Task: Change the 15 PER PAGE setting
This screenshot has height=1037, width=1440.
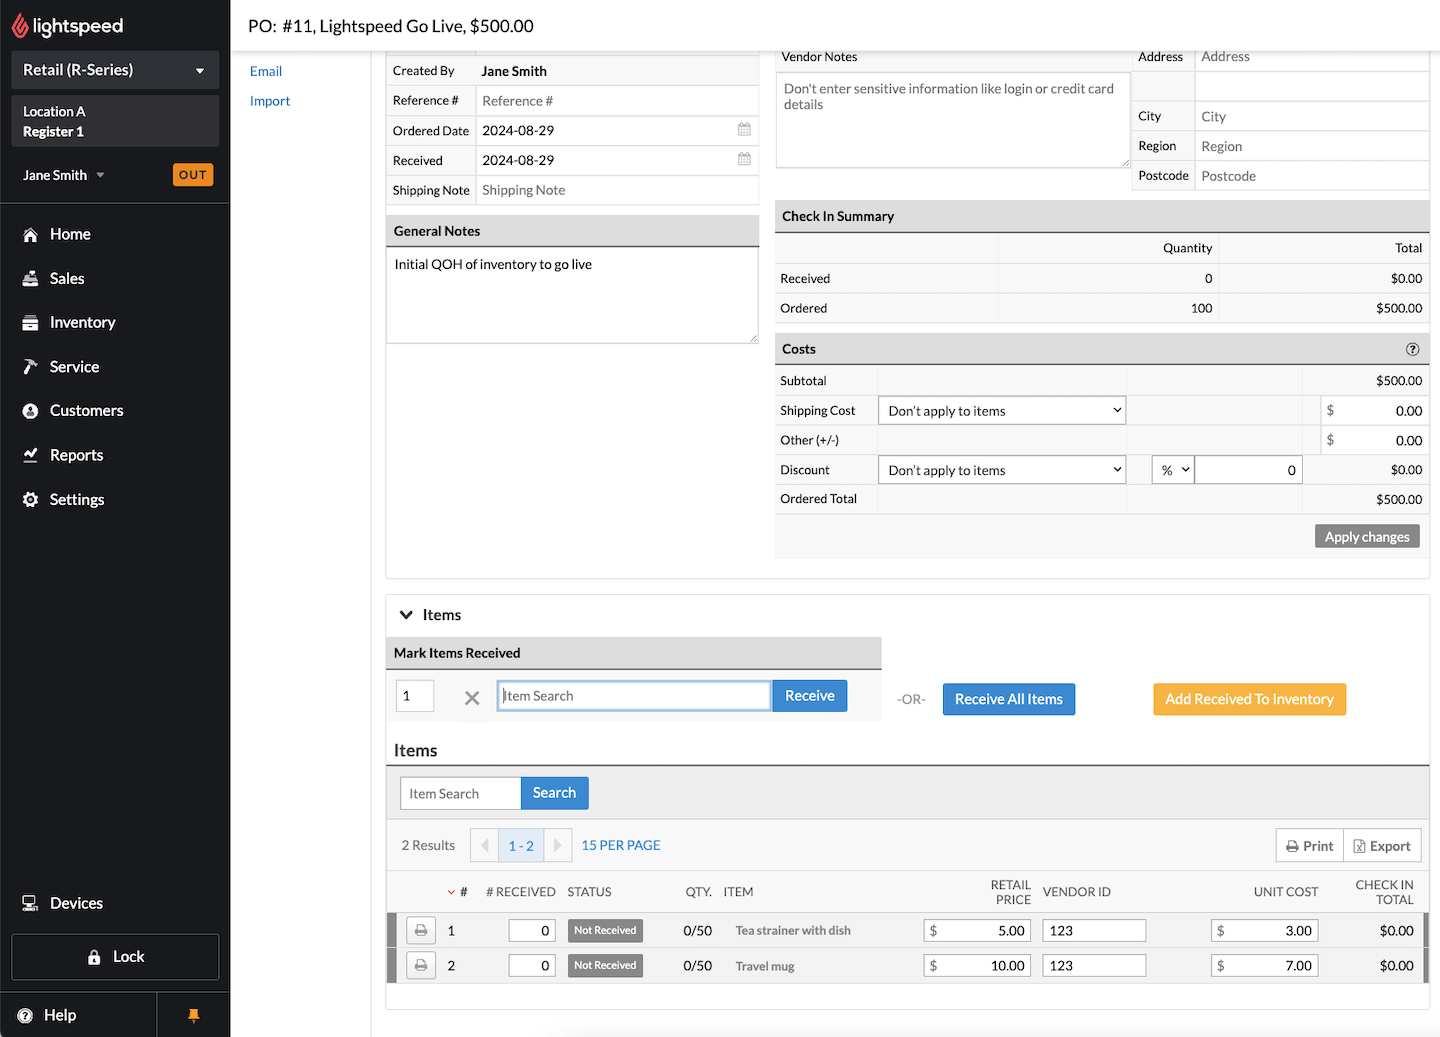Action: (x=621, y=846)
